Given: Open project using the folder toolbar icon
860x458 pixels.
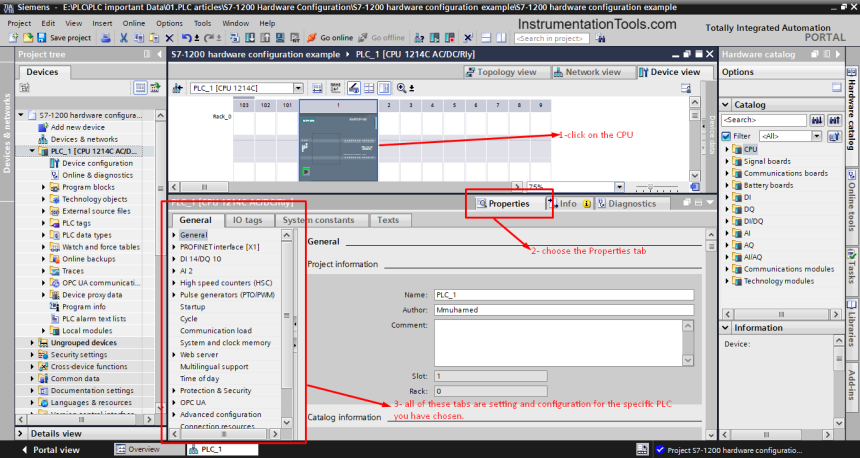Looking at the screenshot, I should coord(27,38).
